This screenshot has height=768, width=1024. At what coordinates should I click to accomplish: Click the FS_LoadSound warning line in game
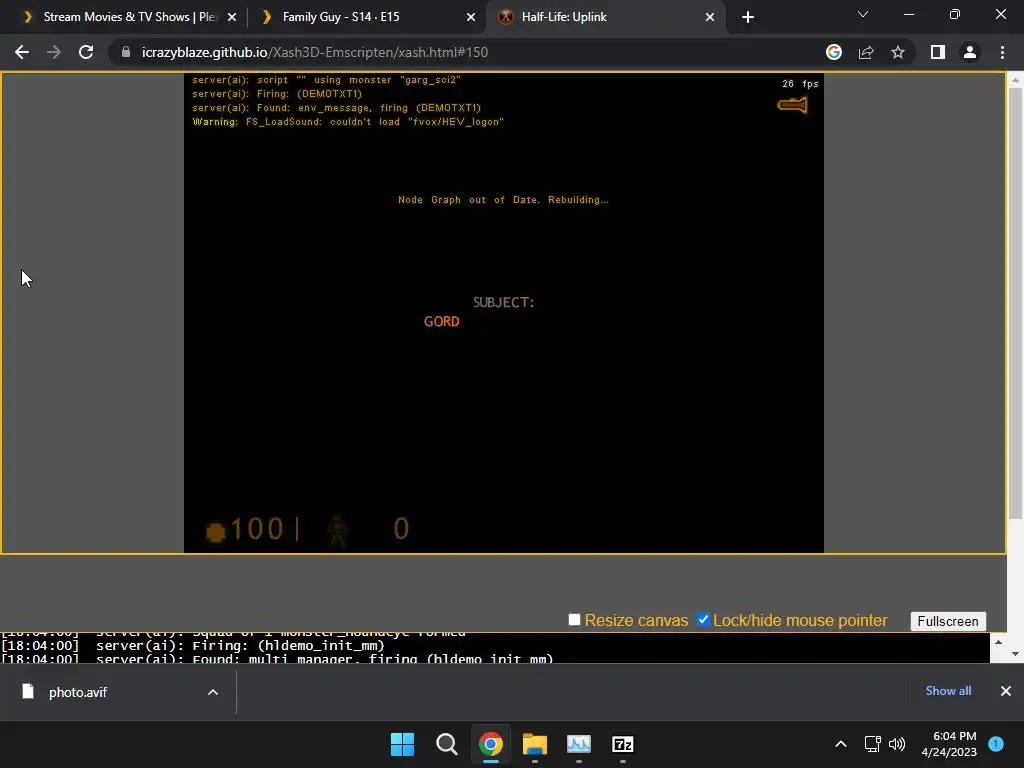(348, 122)
